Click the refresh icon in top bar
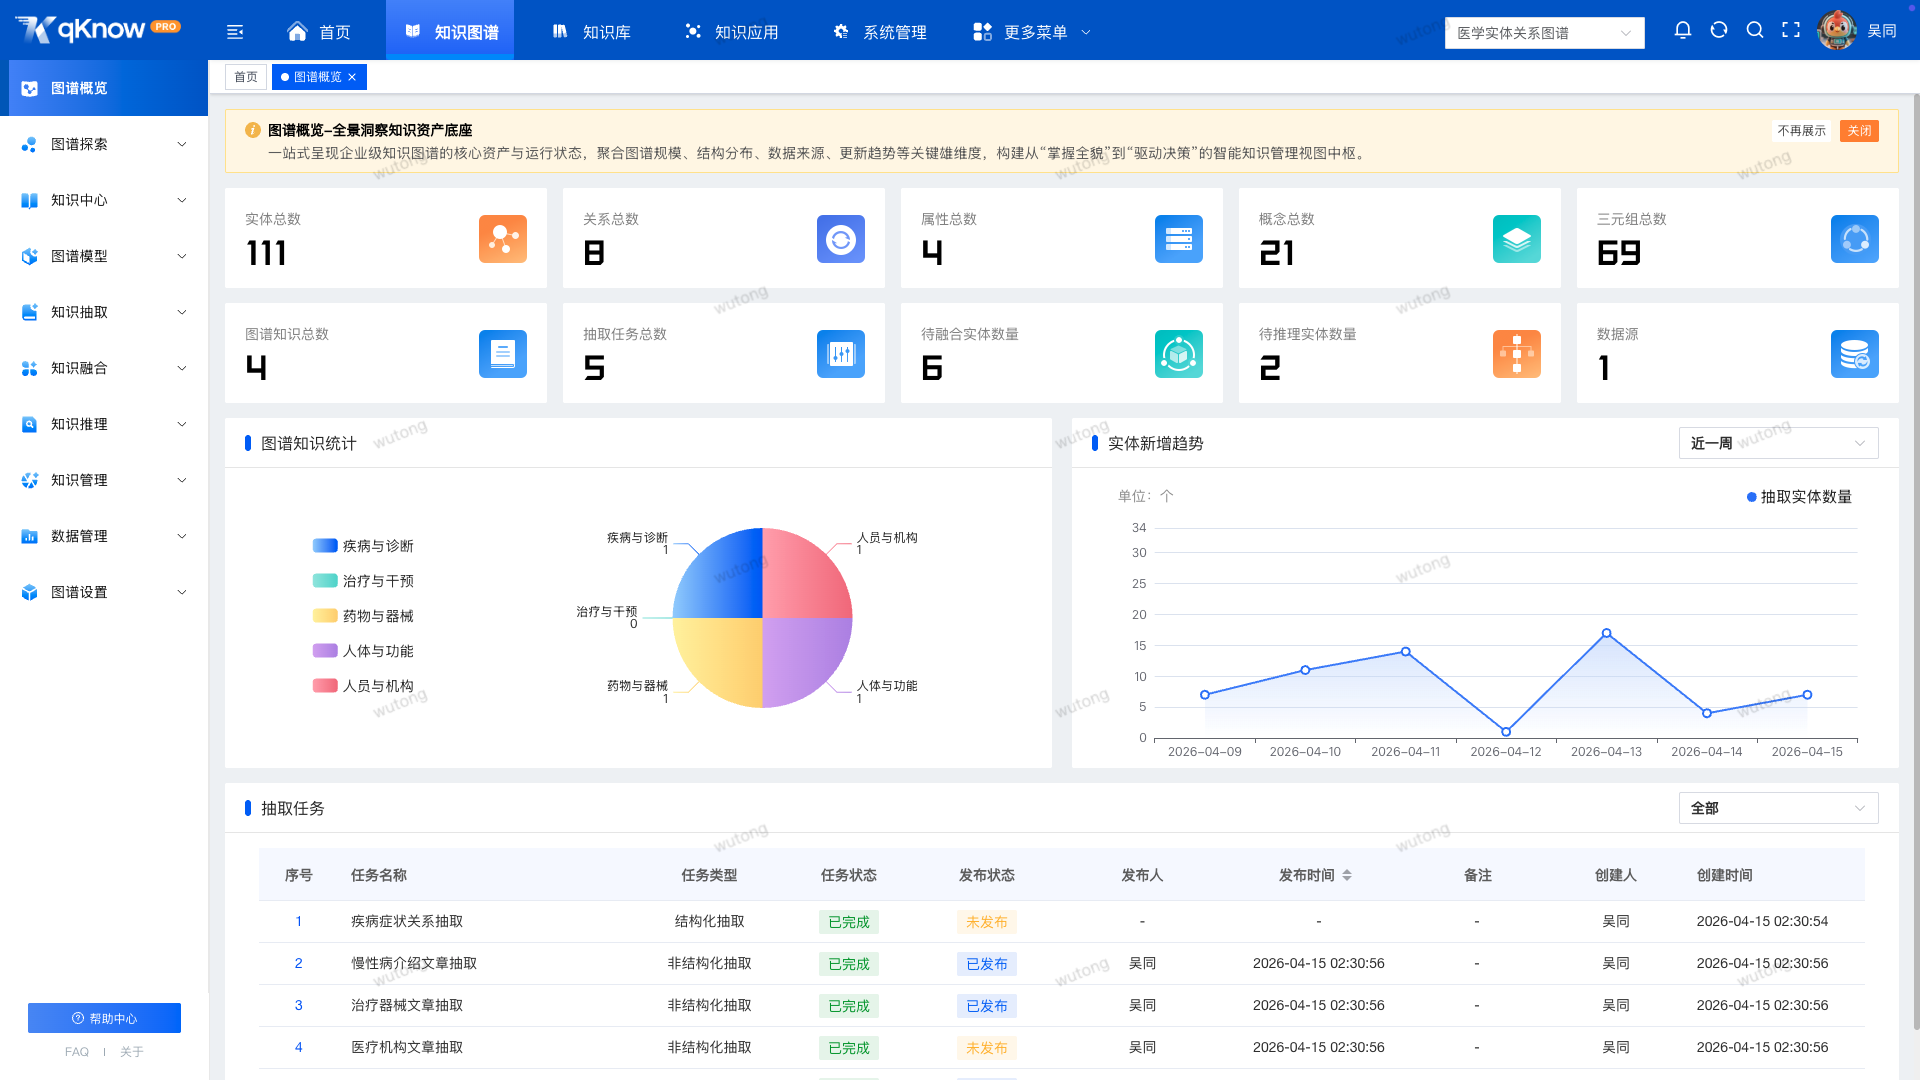This screenshot has width=1920, height=1080. pyautogui.click(x=1719, y=30)
